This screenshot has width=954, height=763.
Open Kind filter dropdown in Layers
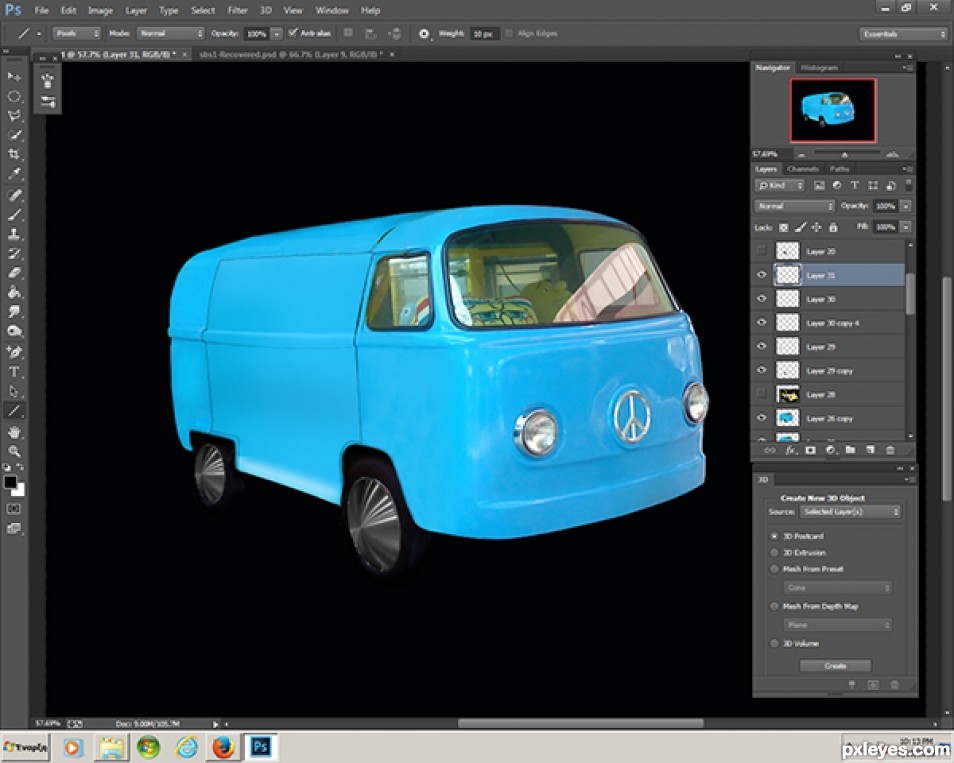[x=780, y=186]
